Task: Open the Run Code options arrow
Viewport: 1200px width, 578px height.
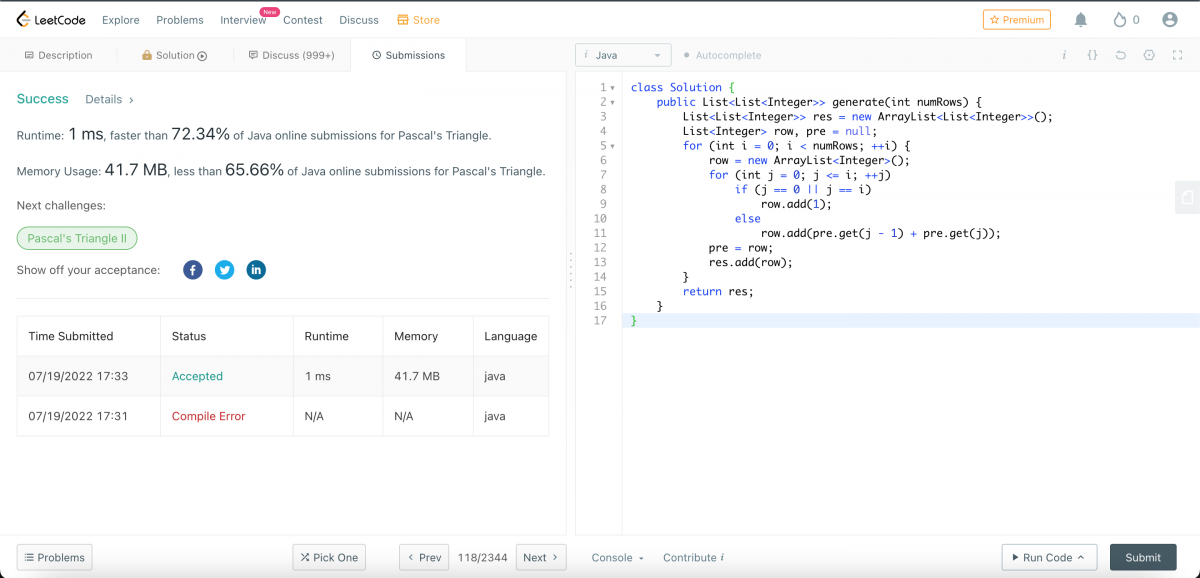Action: point(1081,558)
